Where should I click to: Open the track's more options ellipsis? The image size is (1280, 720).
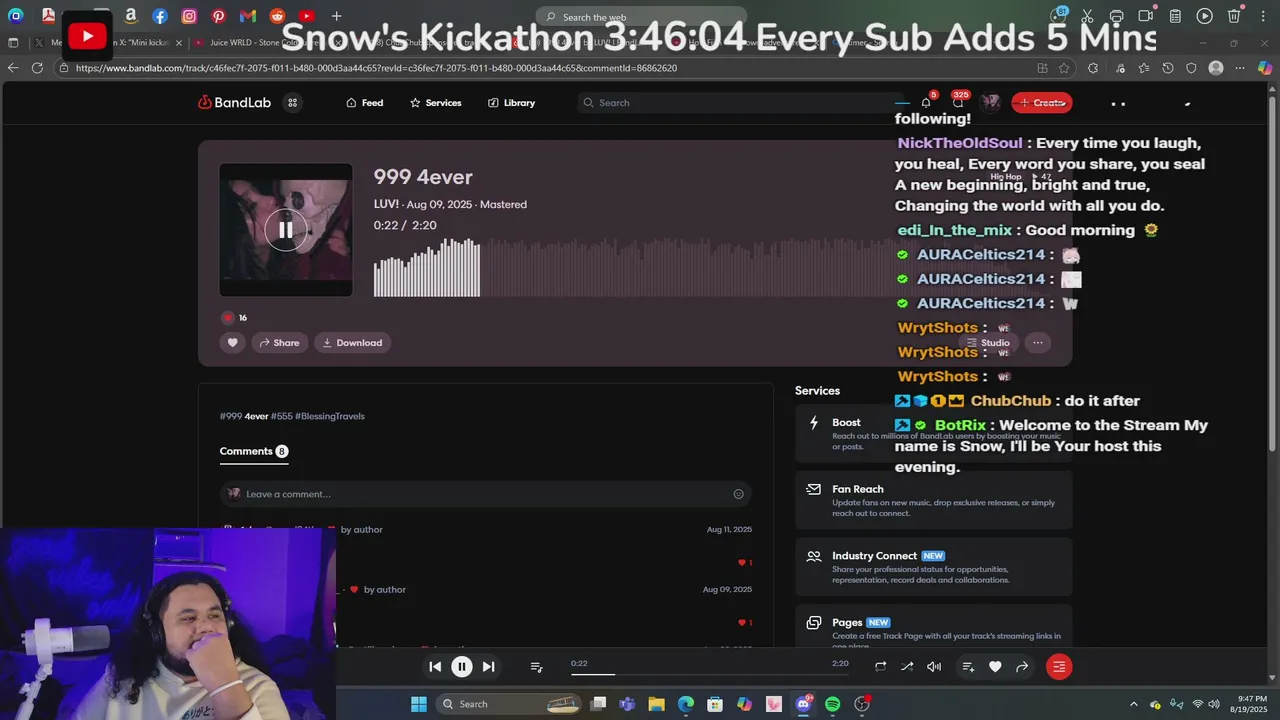point(1038,343)
